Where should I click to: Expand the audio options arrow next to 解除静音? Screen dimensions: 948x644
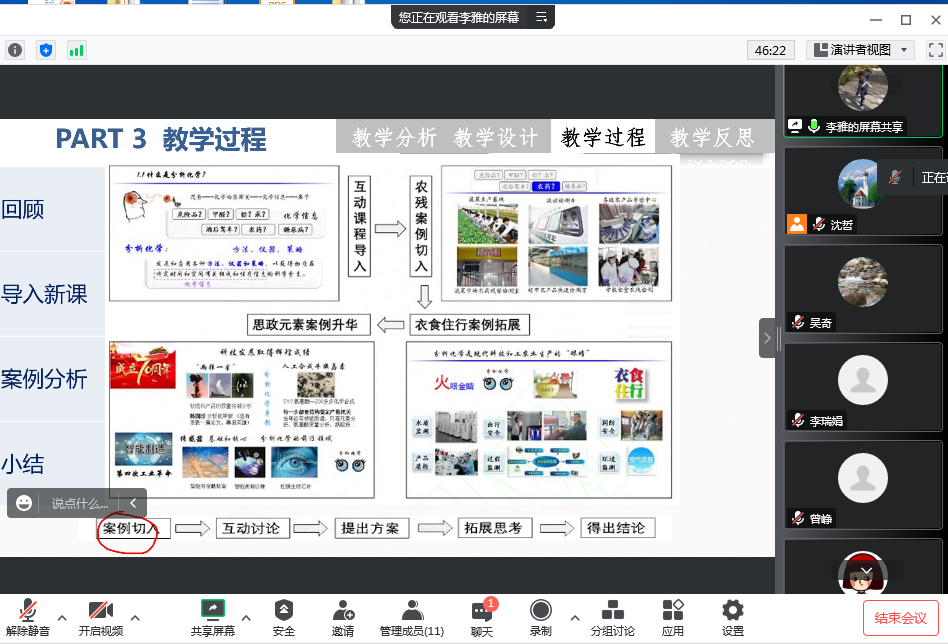(x=62, y=616)
